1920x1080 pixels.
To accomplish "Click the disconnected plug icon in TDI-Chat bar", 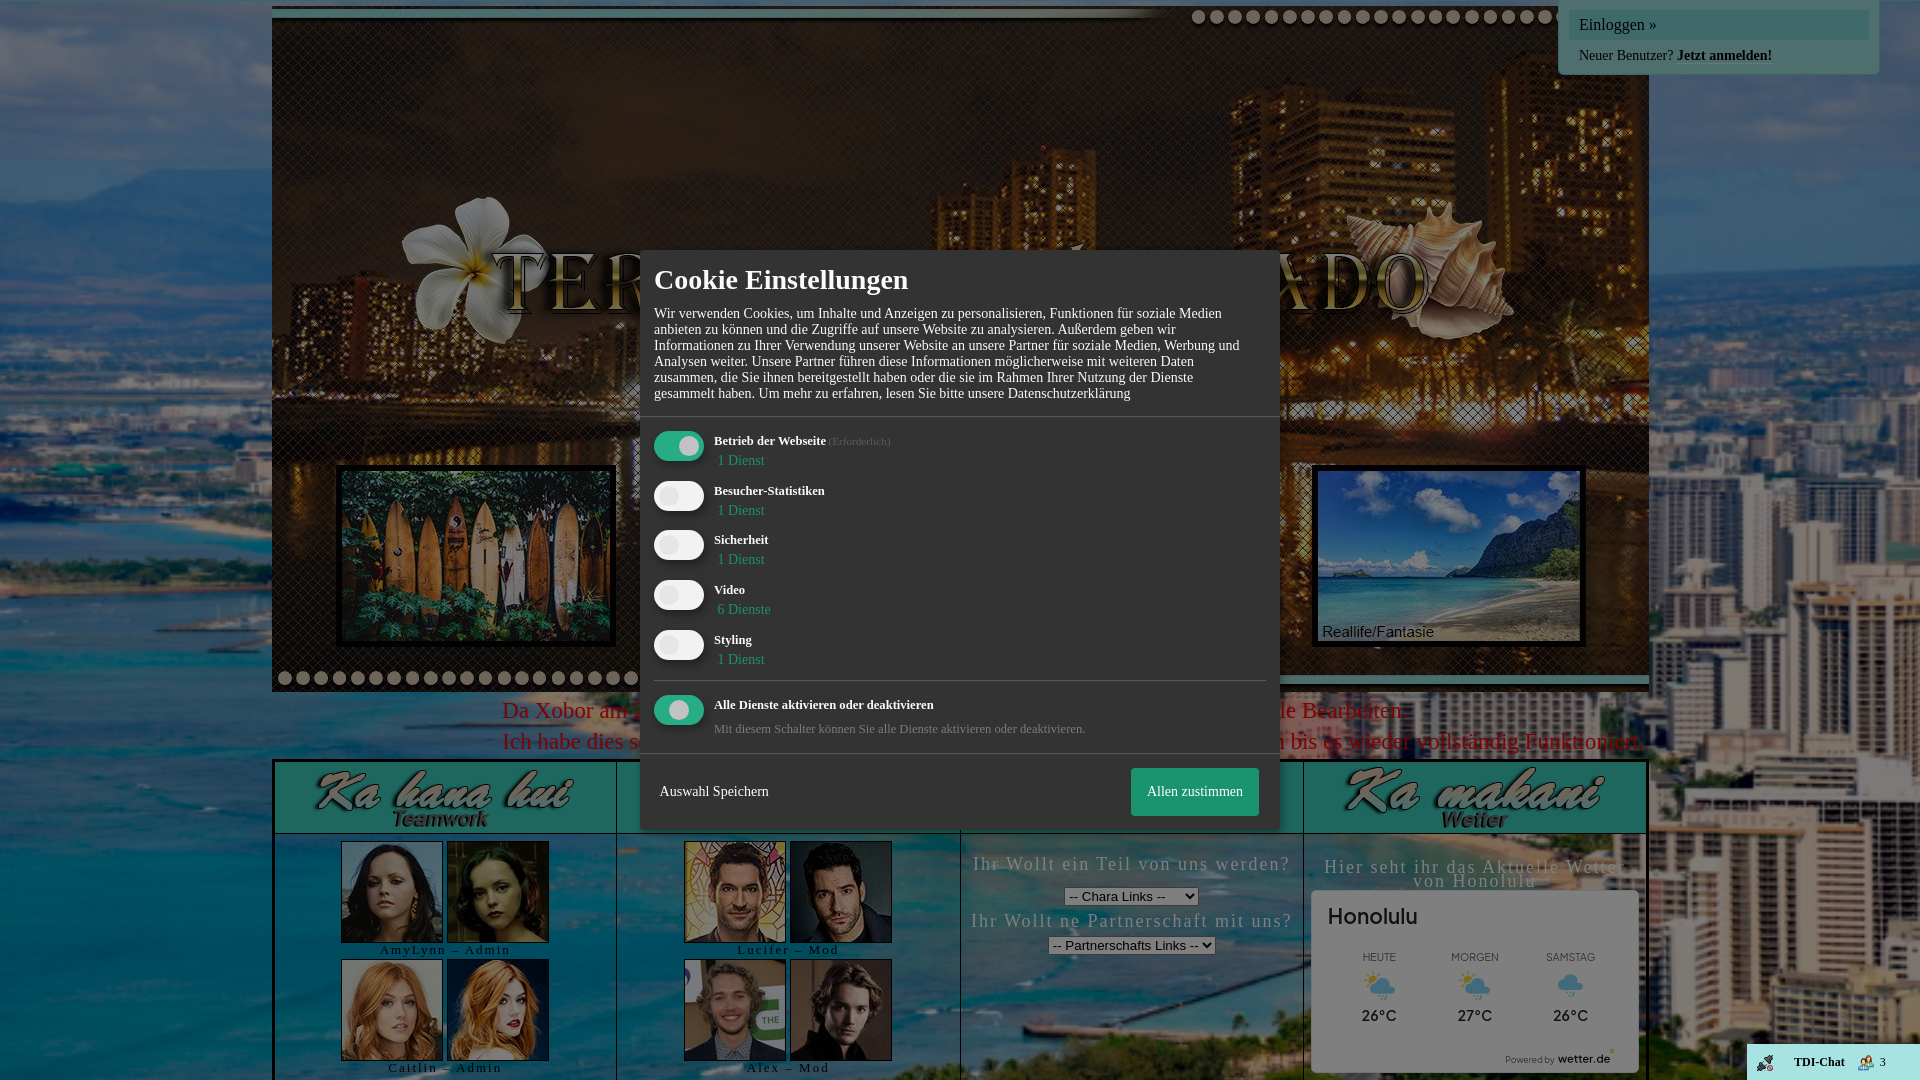I will click(x=1765, y=1063).
